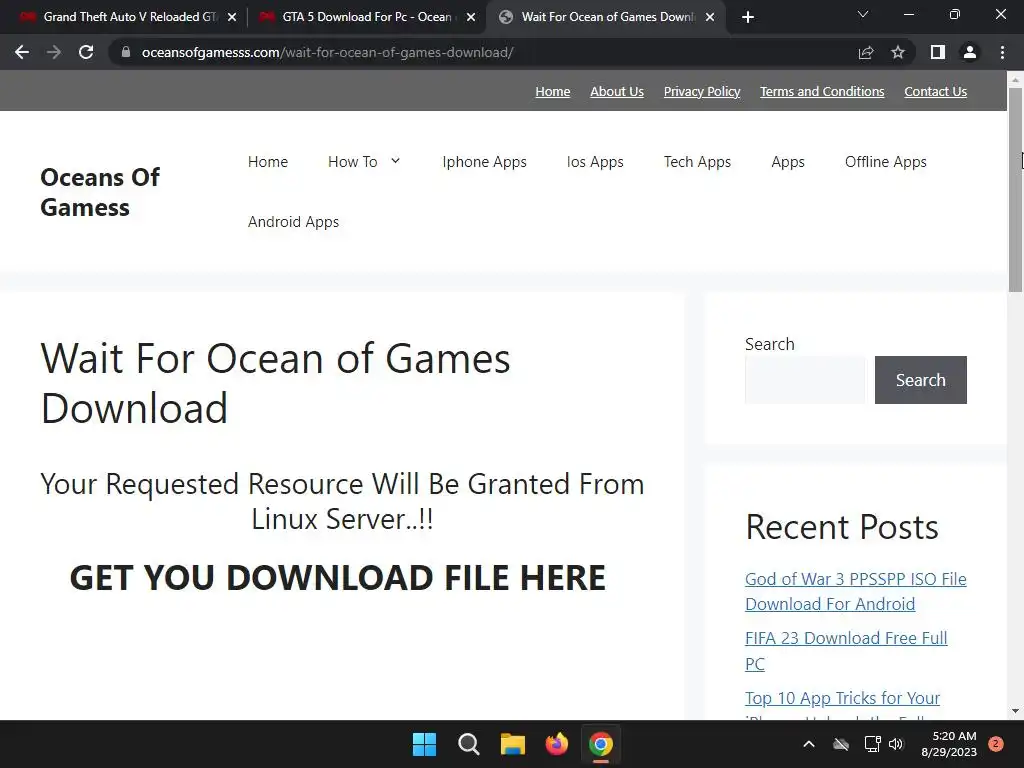Click the dark Search button
This screenshot has width=1024, height=768.
[x=920, y=379]
